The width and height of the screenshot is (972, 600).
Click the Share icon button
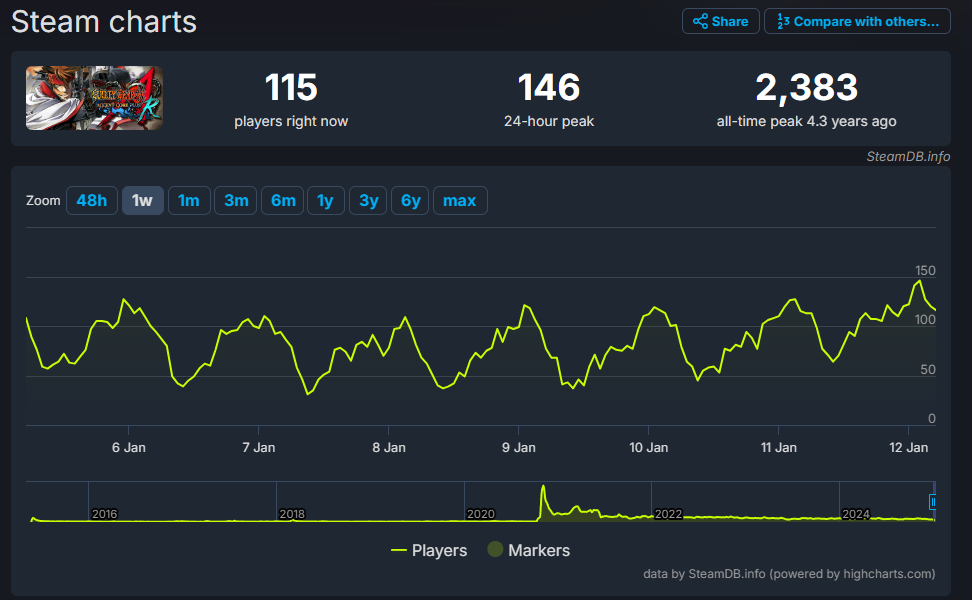720,21
